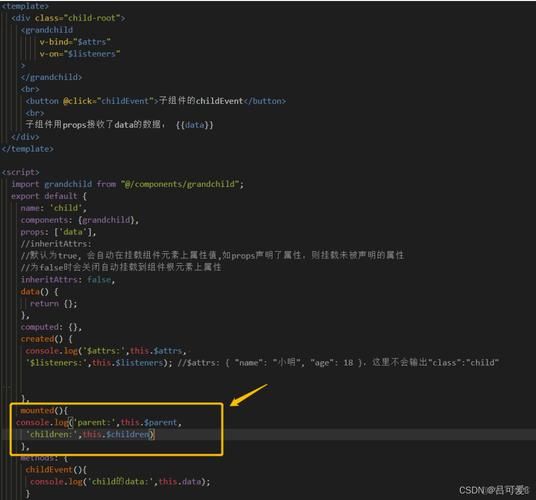536x500 pixels.
Task: Select the v-on="$listeners" attribute line
Action: click(80, 54)
